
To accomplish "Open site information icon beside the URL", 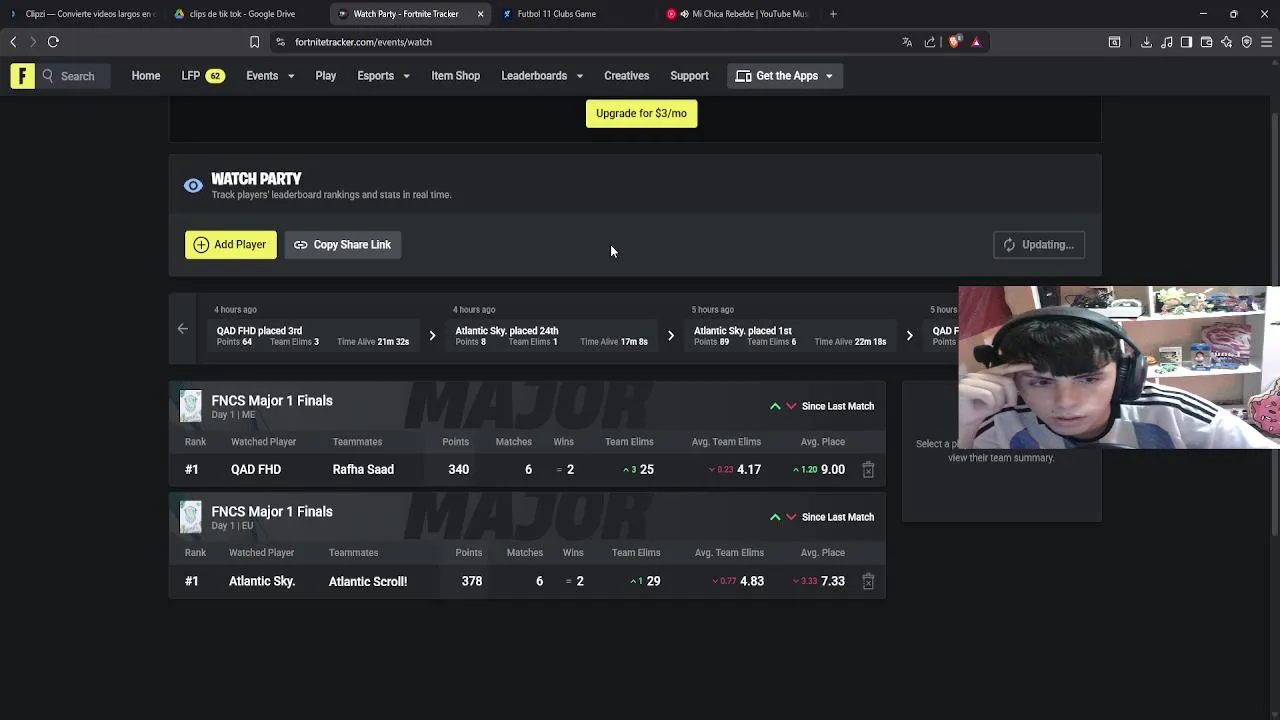I will coord(281,42).
